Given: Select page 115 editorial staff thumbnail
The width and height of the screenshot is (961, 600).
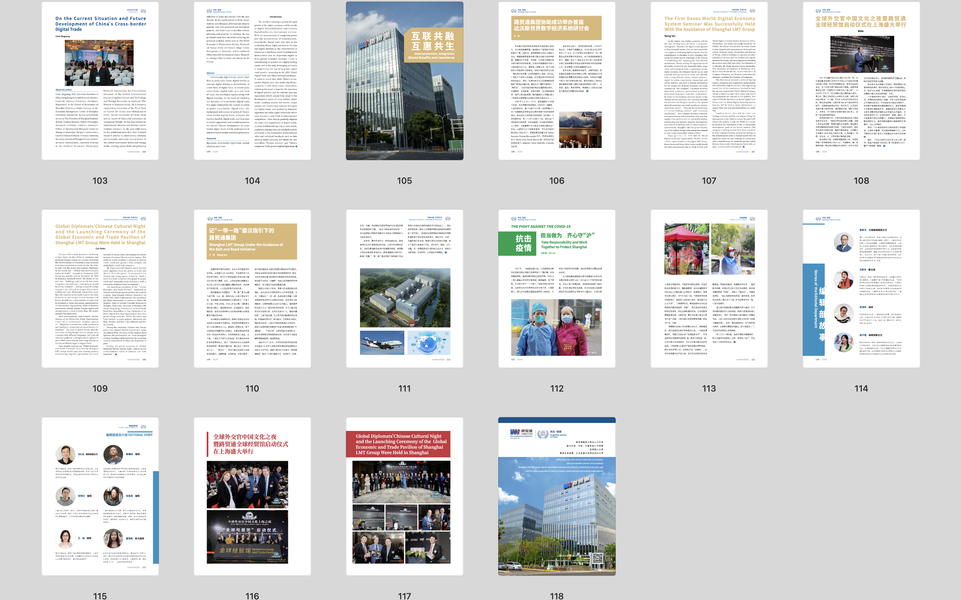Looking at the screenshot, I should point(100,496).
